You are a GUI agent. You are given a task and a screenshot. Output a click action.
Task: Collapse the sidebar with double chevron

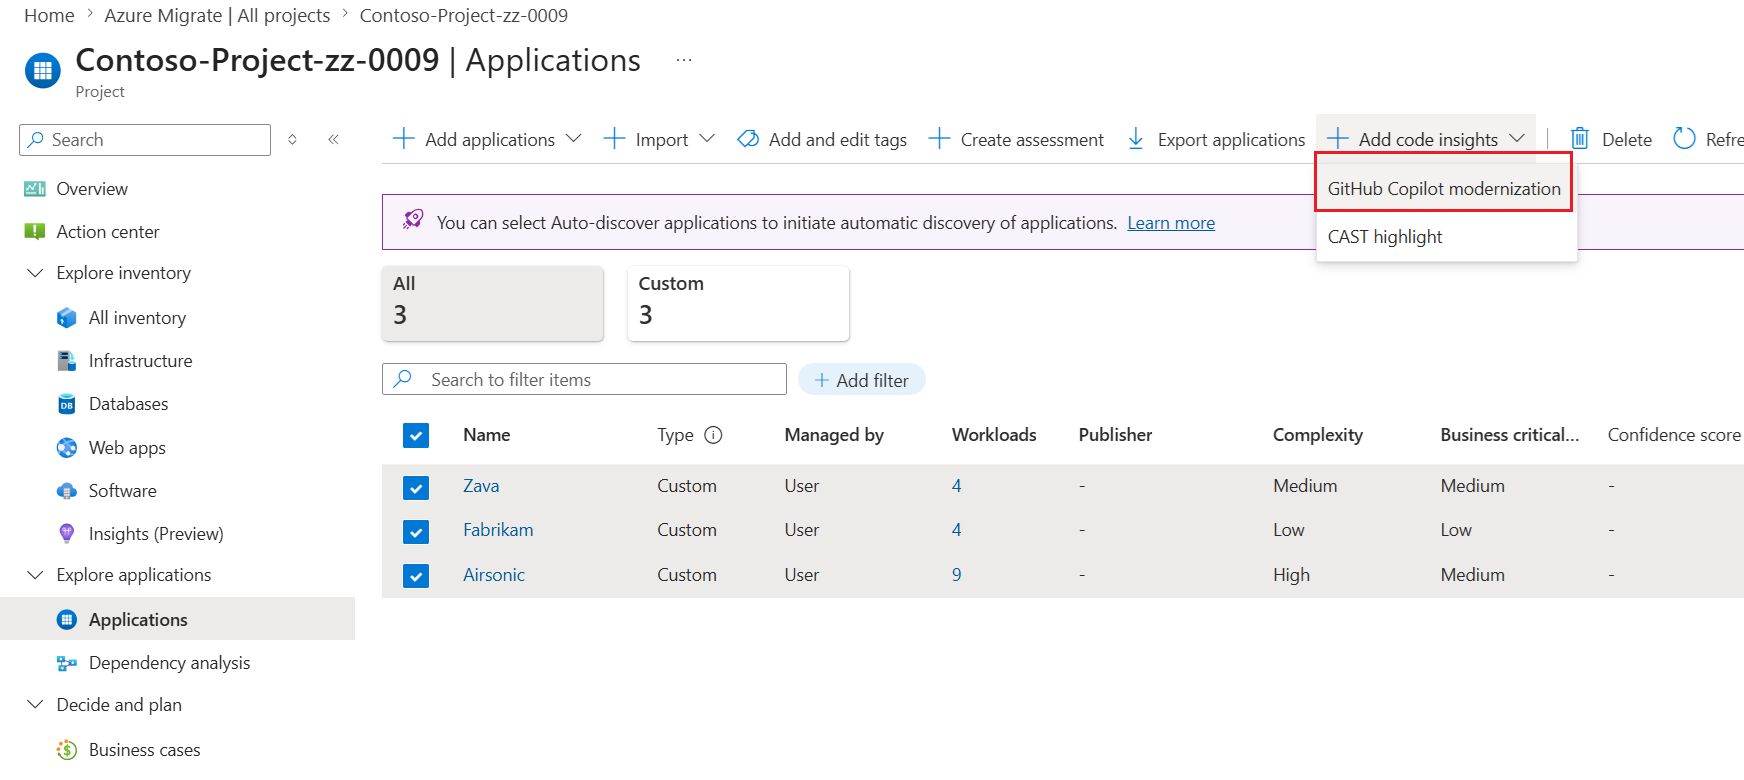pyautogui.click(x=333, y=140)
